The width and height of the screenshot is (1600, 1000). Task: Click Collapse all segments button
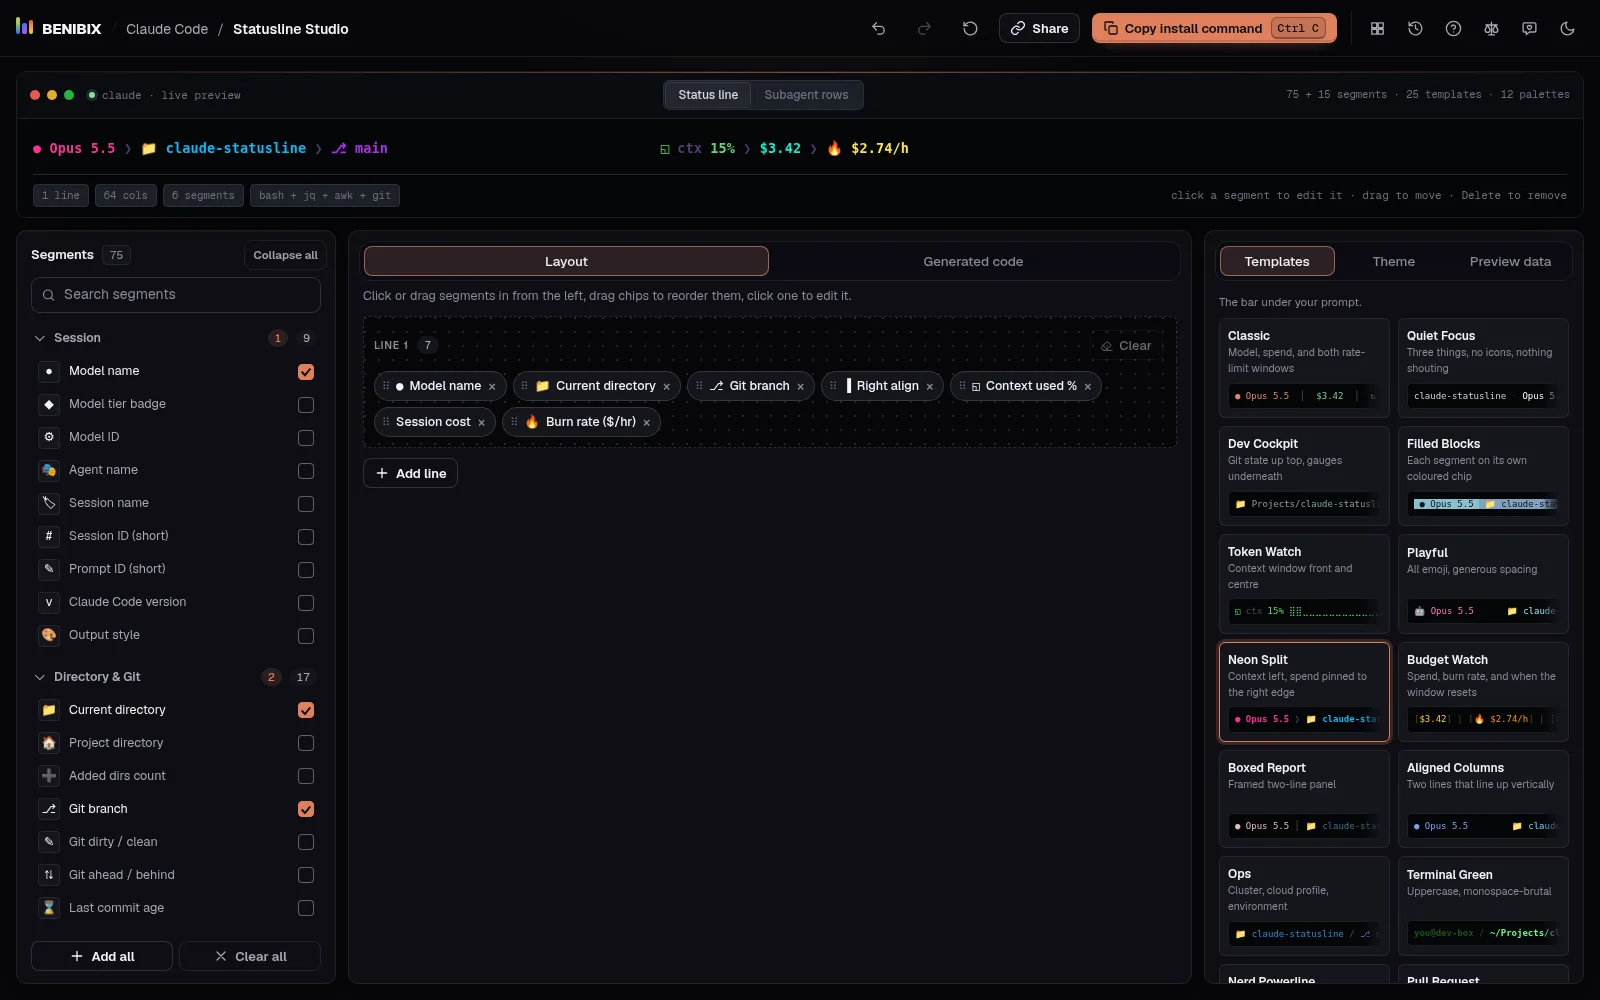click(x=285, y=255)
